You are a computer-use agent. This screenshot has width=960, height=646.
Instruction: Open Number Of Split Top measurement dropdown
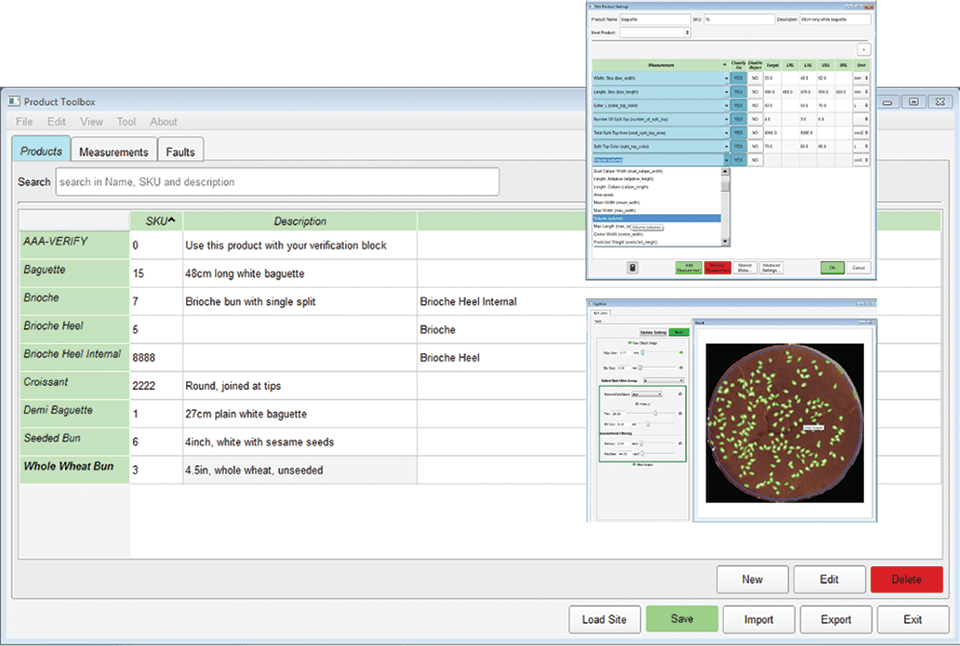(727, 119)
